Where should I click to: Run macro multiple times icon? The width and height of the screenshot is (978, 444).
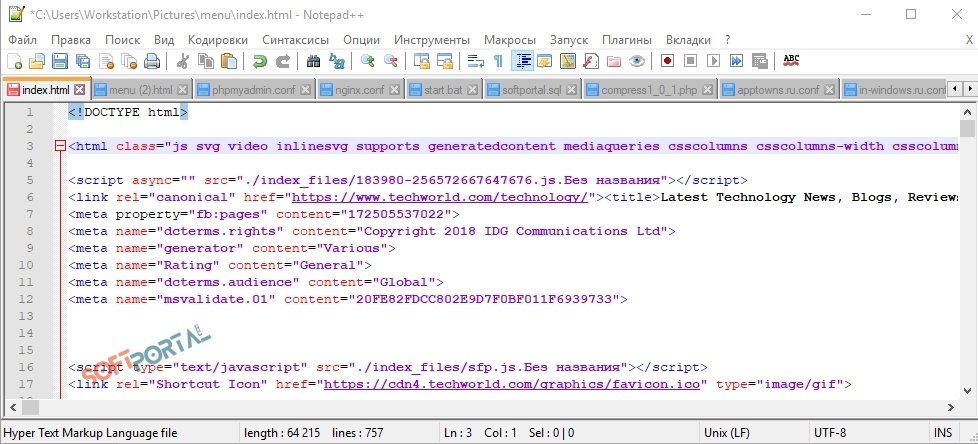pos(737,61)
